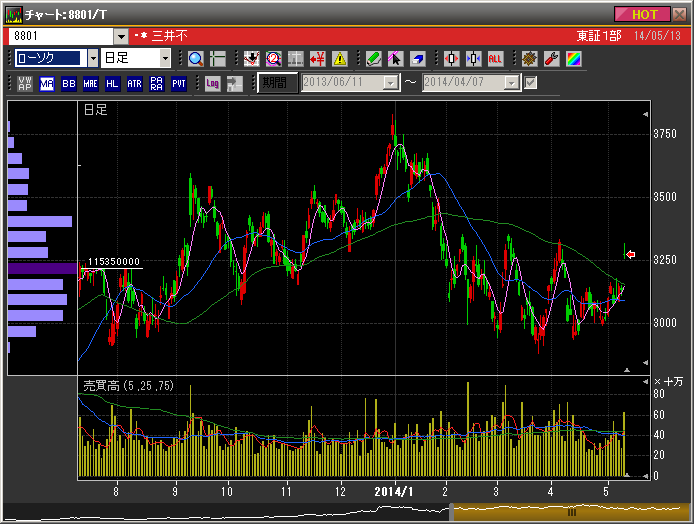This screenshot has height=524, width=694.
Task: Open the red wrench settings tool
Action: pyautogui.click(x=551, y=58)
